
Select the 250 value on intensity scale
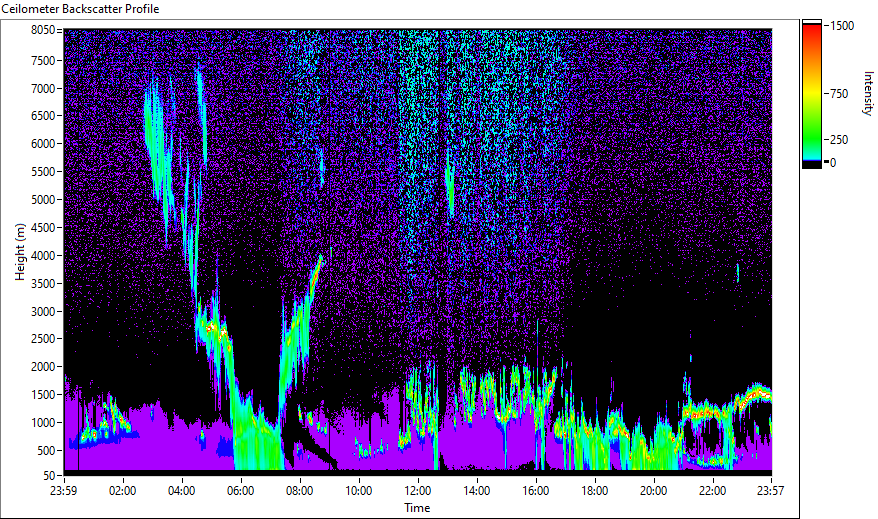[x=839, y=140]
